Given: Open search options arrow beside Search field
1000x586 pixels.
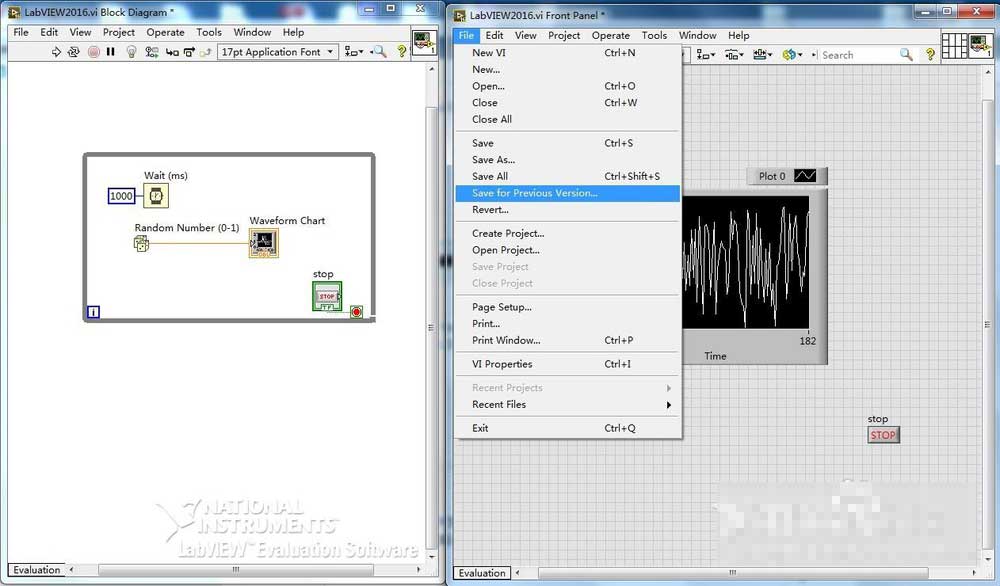Looking at the screenshot, I should 814,55.
